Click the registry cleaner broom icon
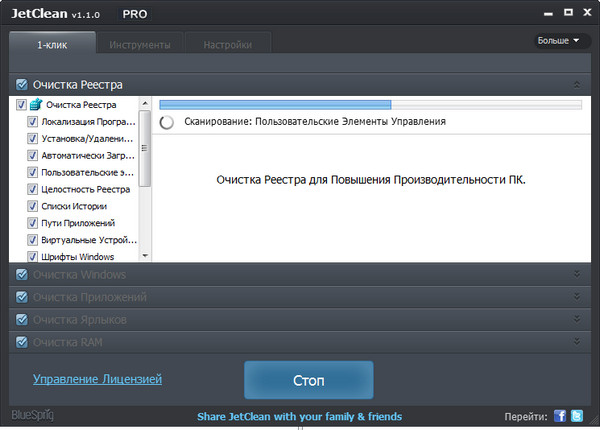Viewport: 600px width, 430px height. [36, 104]
